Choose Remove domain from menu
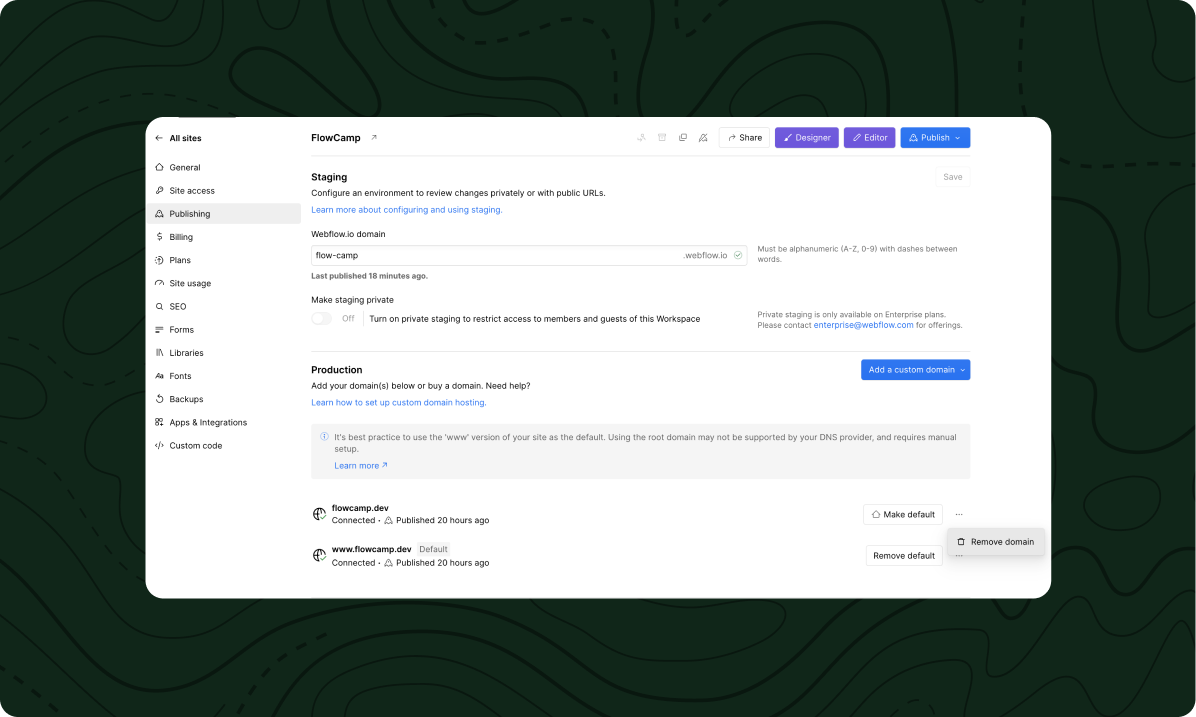The width and height of the screenshot is (1196, 717). click(x=995, y=542)
